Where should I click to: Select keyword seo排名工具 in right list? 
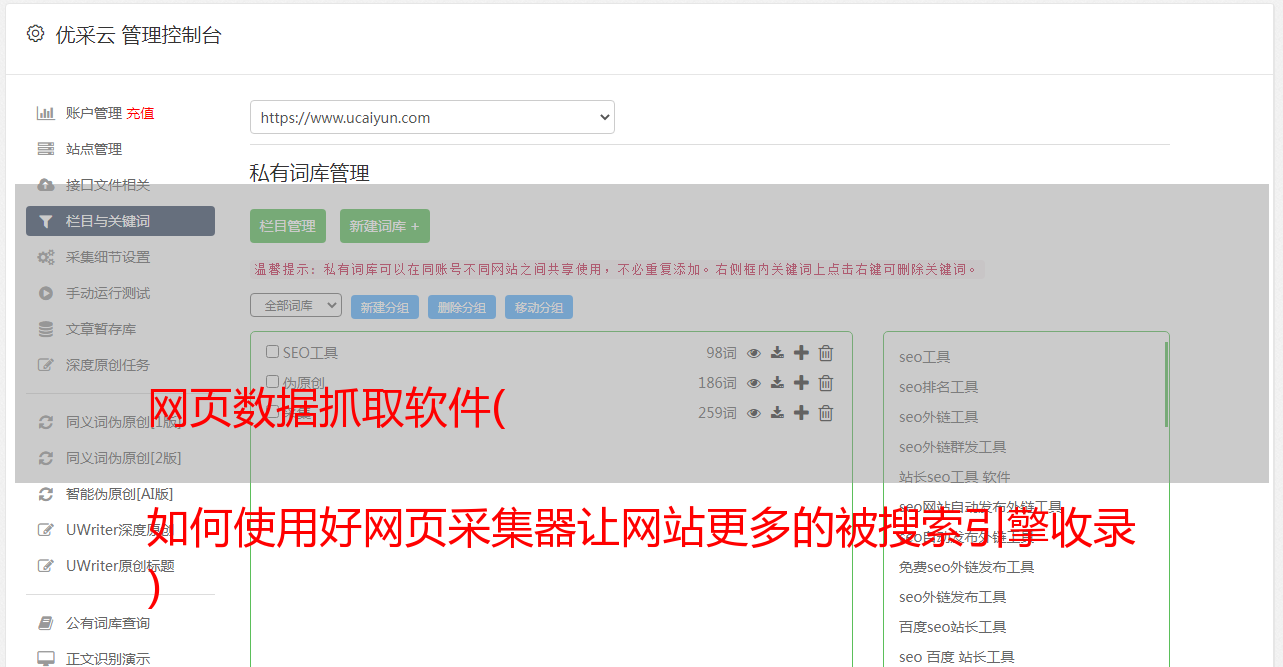click(938, 387)
